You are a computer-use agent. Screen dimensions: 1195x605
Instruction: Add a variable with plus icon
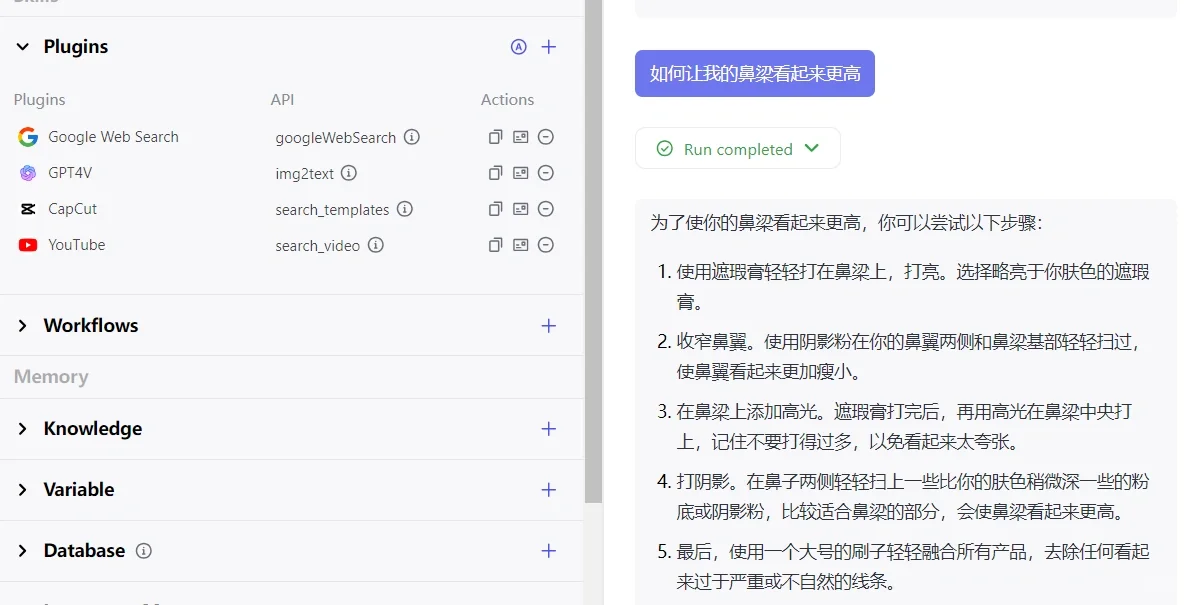click(x=549, y=490)
